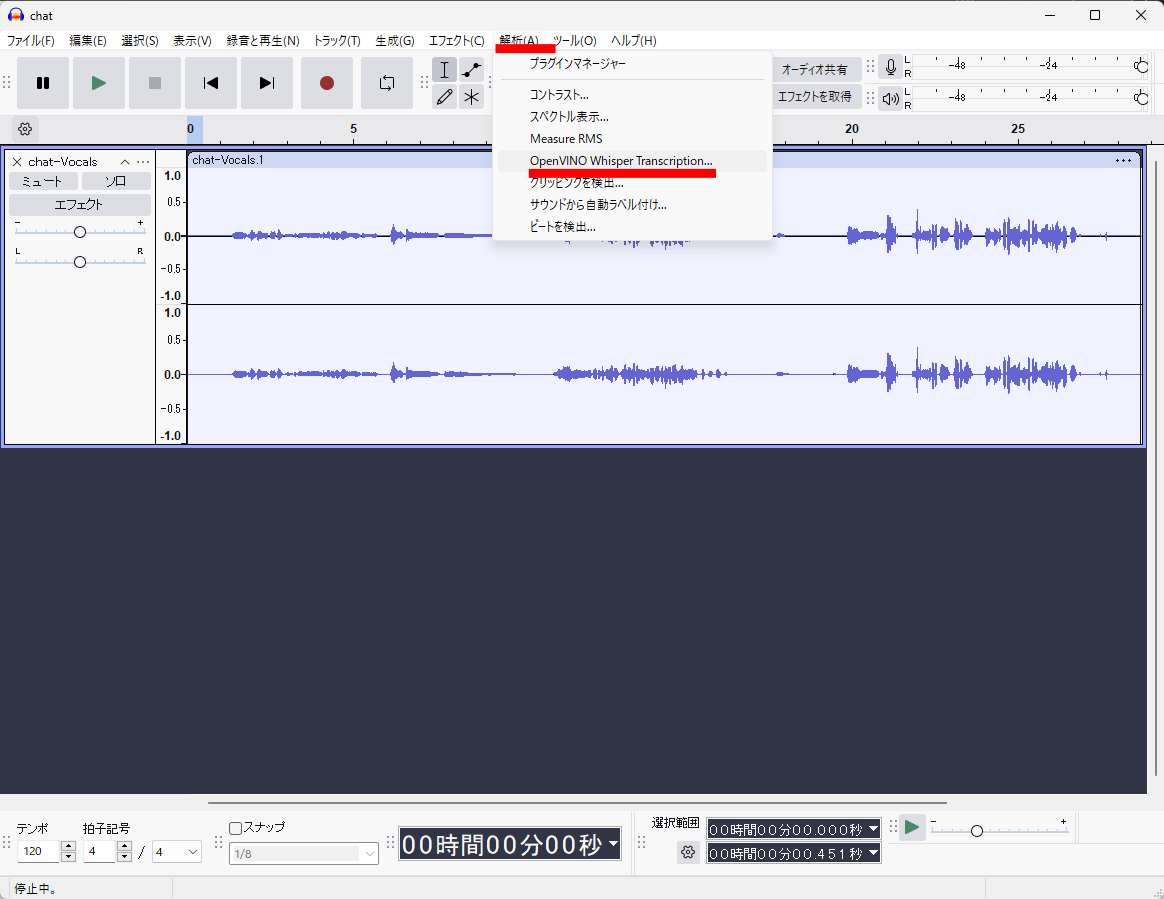1164x899 pixels.
Task: Click timeline ruler at marker 20
Action: 851,129
